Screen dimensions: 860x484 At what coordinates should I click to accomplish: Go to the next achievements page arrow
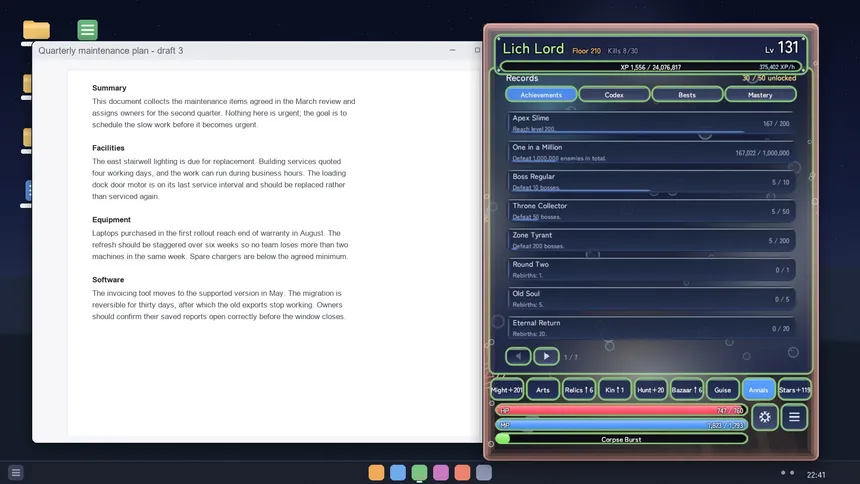pyautogui.click(x=546, y=356)
